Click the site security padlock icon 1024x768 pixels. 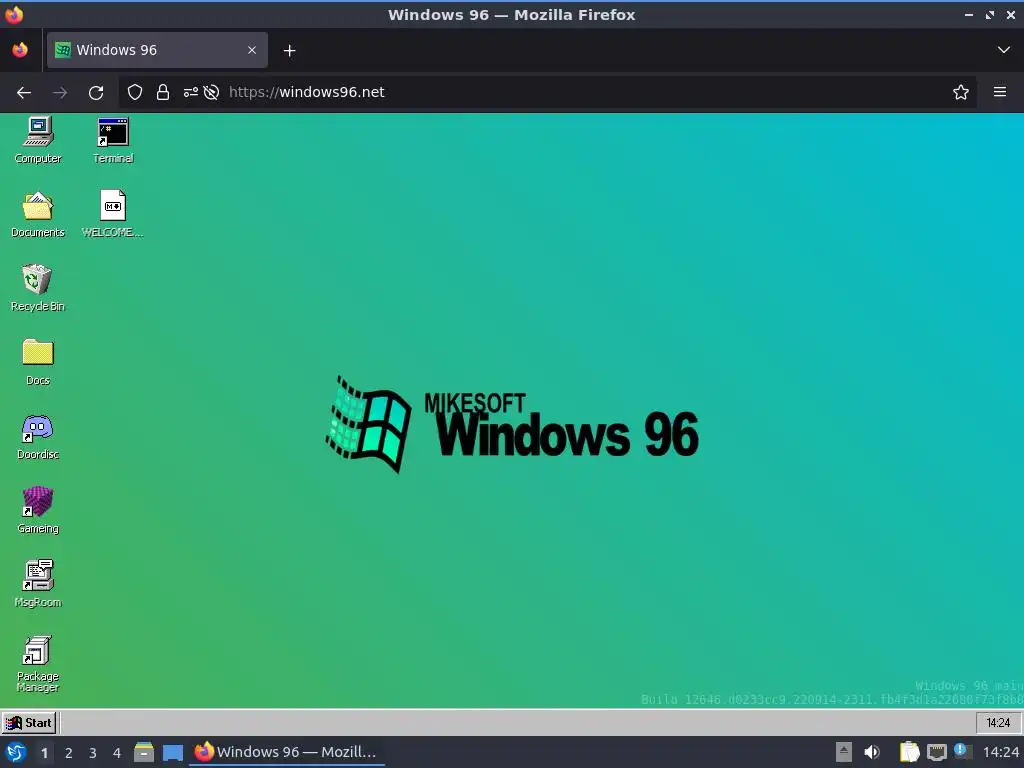(163, 92)
